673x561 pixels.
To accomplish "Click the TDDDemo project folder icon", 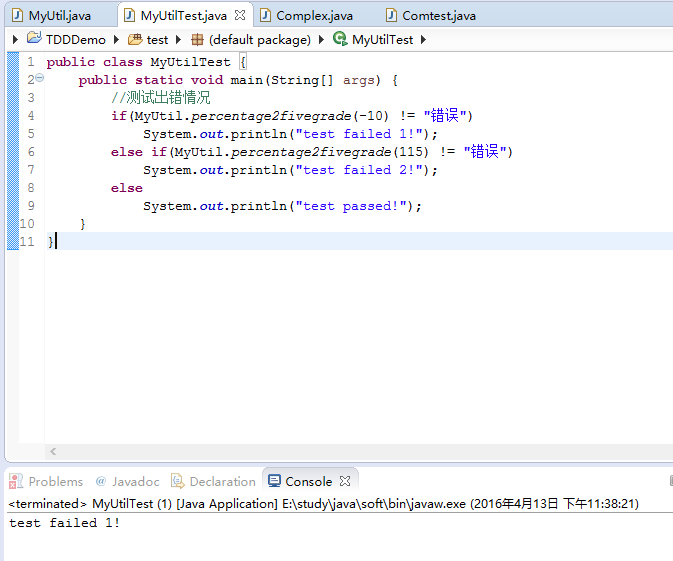I will tap(34, 38).
